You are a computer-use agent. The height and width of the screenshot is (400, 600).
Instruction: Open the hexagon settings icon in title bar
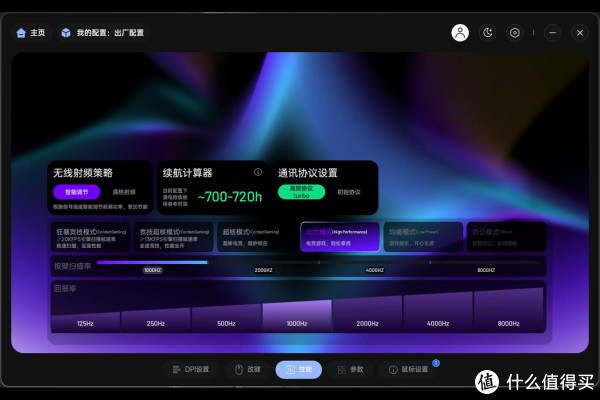point(515,32)
